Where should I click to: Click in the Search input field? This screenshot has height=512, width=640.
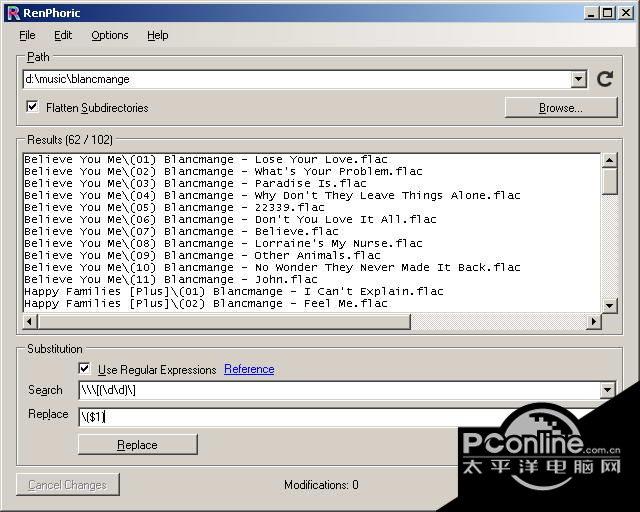click(340, 390)
